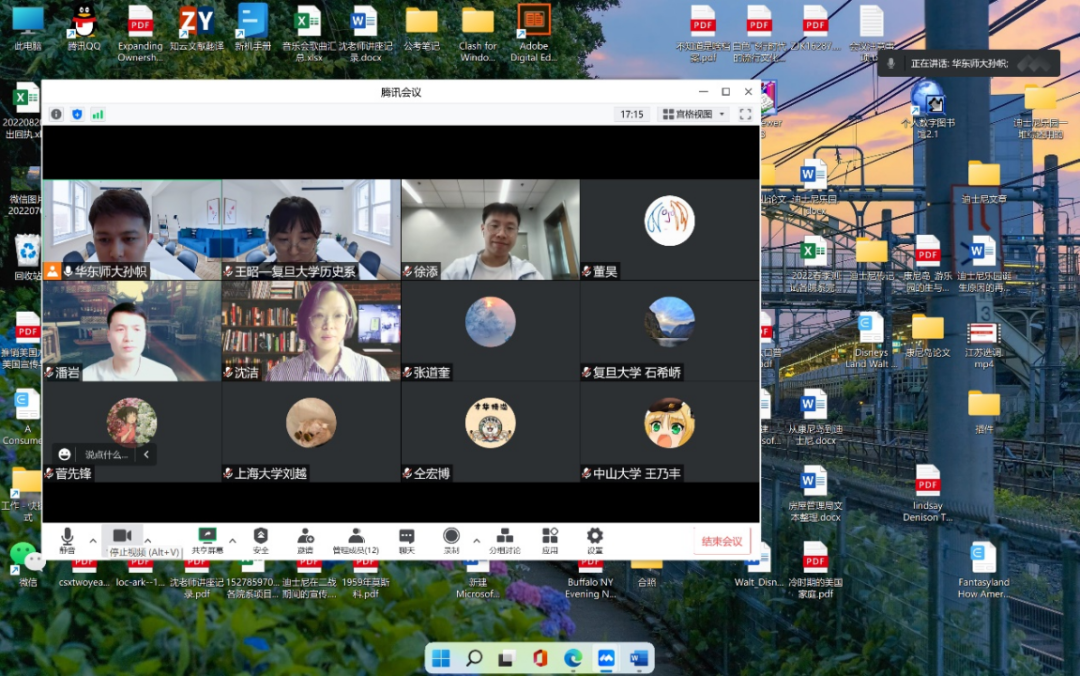Open 房屋管理局文本整理.docx on desktop
Screen dimensions: 1080x676
(814, 493)
